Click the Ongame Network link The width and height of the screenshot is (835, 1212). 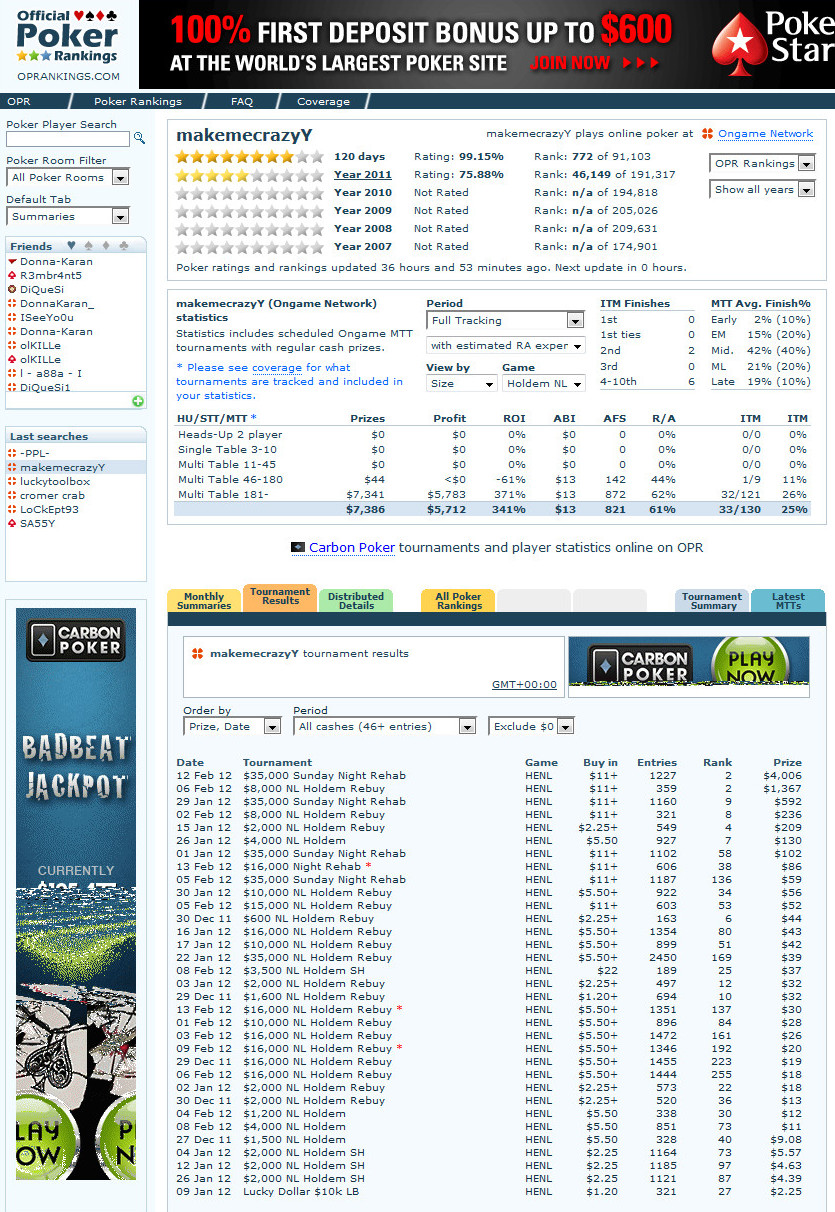[765, 133]
